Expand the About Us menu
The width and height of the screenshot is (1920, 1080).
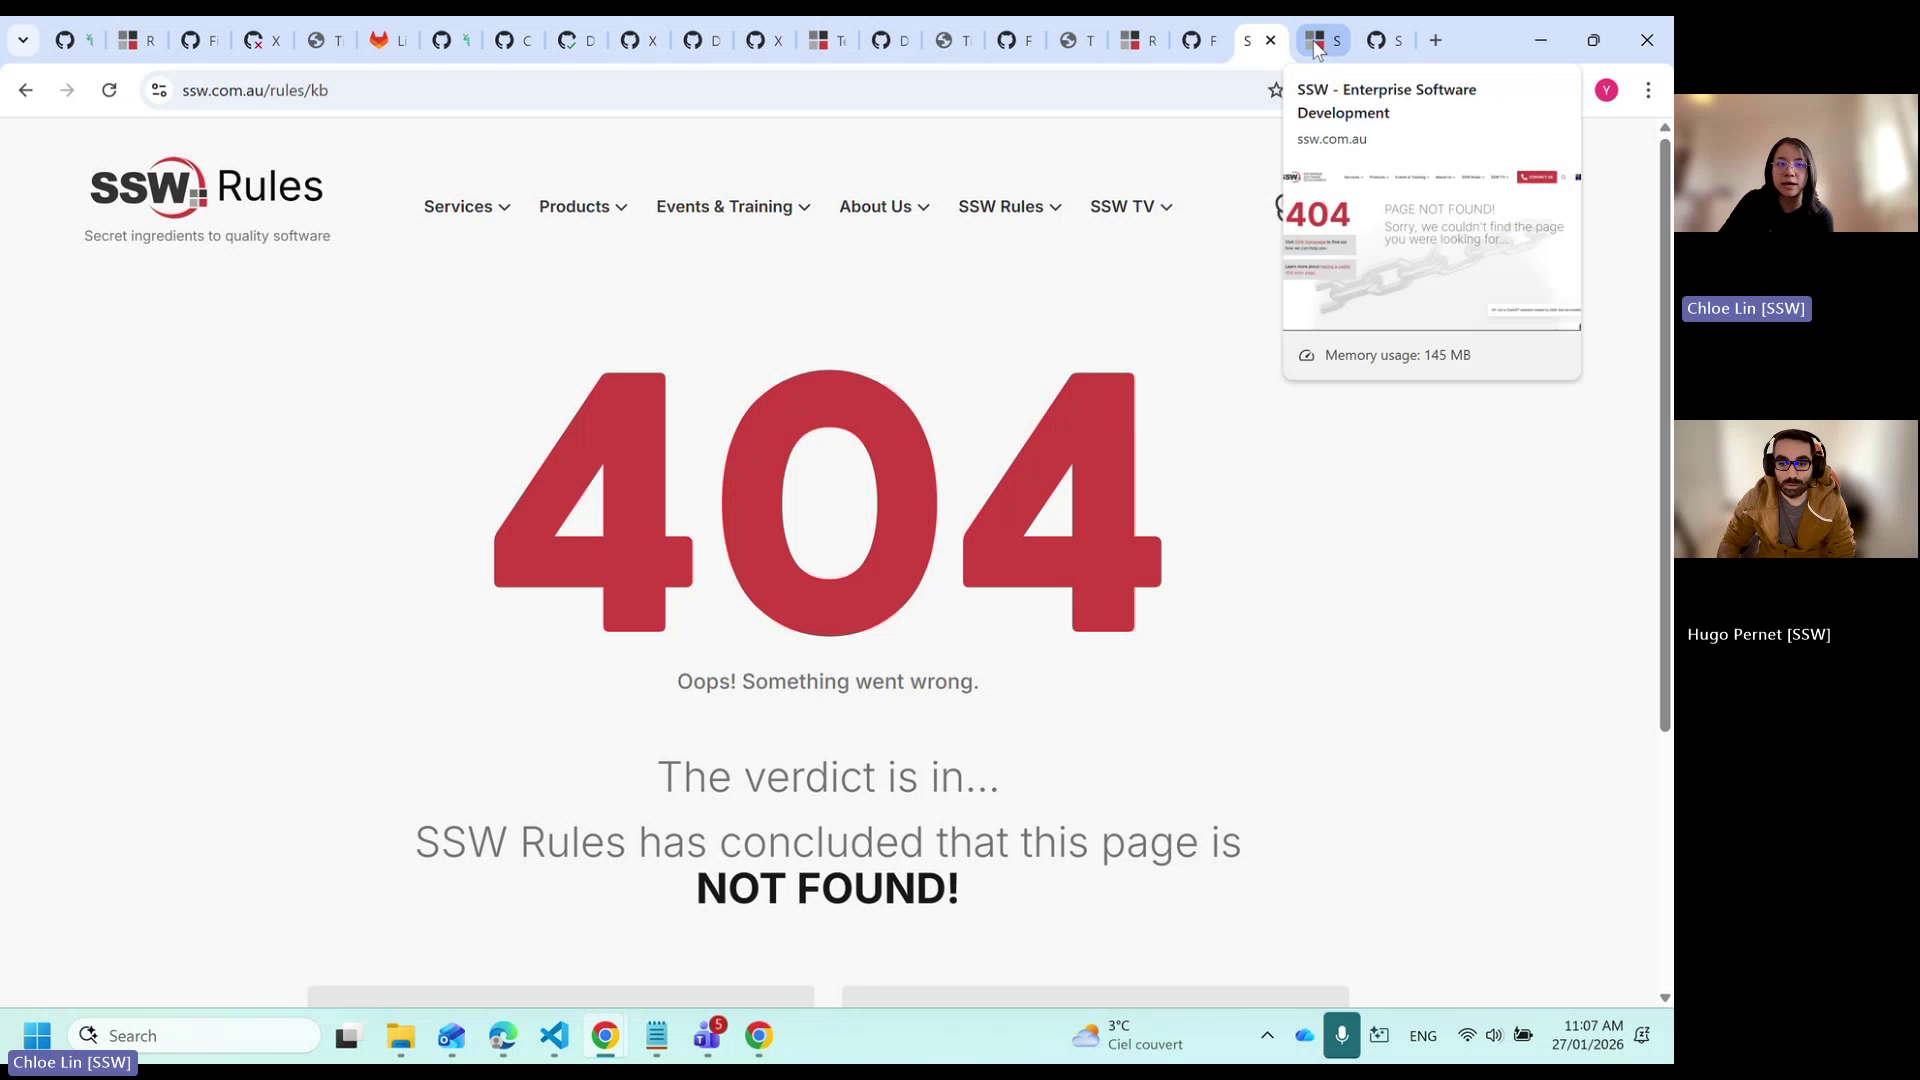(x=884, y=207)
